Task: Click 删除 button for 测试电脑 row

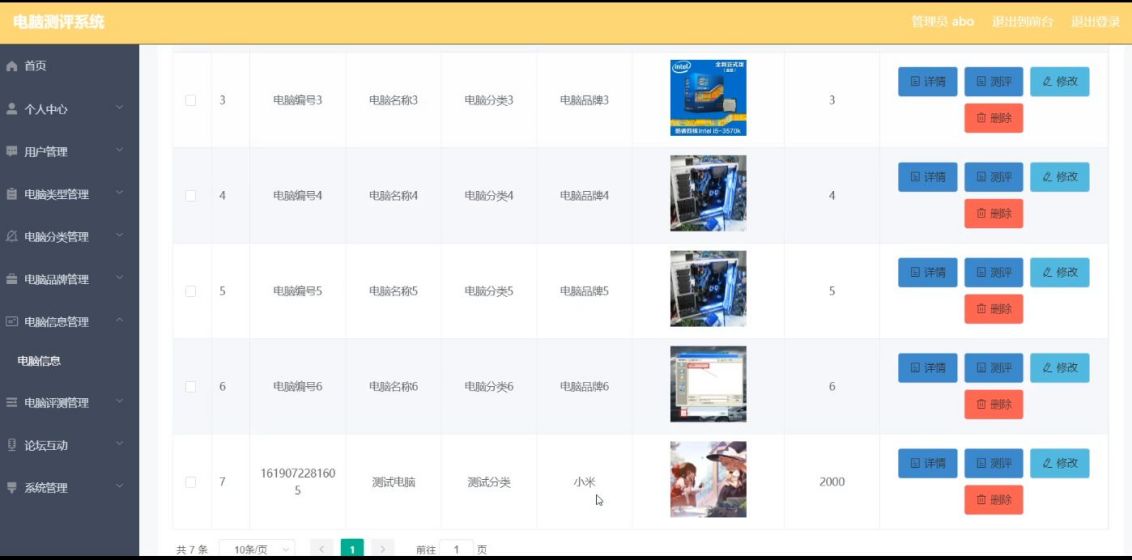Action: coord(993,499)
